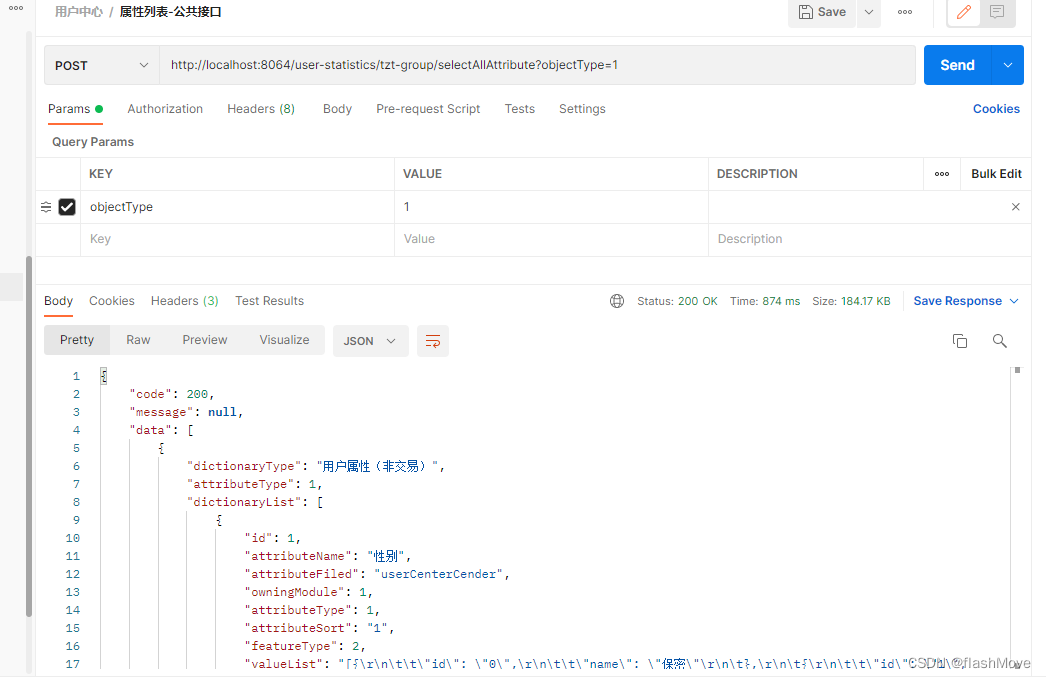
Task: Click the left sidebar ellipsis icon
Action: coord(16,9)
